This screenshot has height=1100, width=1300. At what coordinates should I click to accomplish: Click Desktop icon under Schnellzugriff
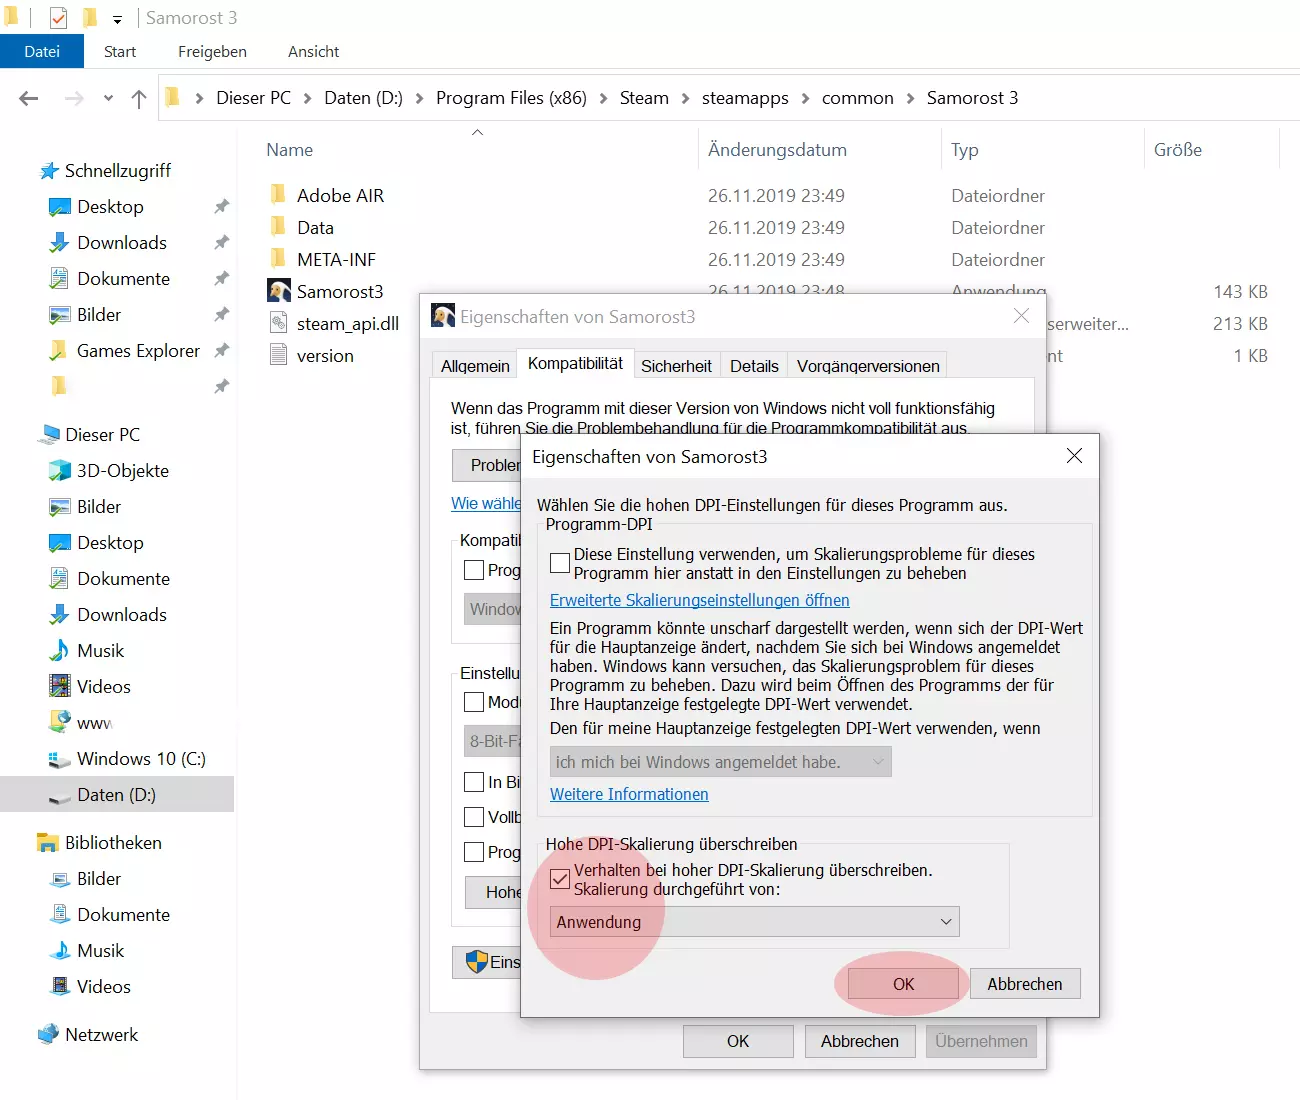tap(60, 207)
